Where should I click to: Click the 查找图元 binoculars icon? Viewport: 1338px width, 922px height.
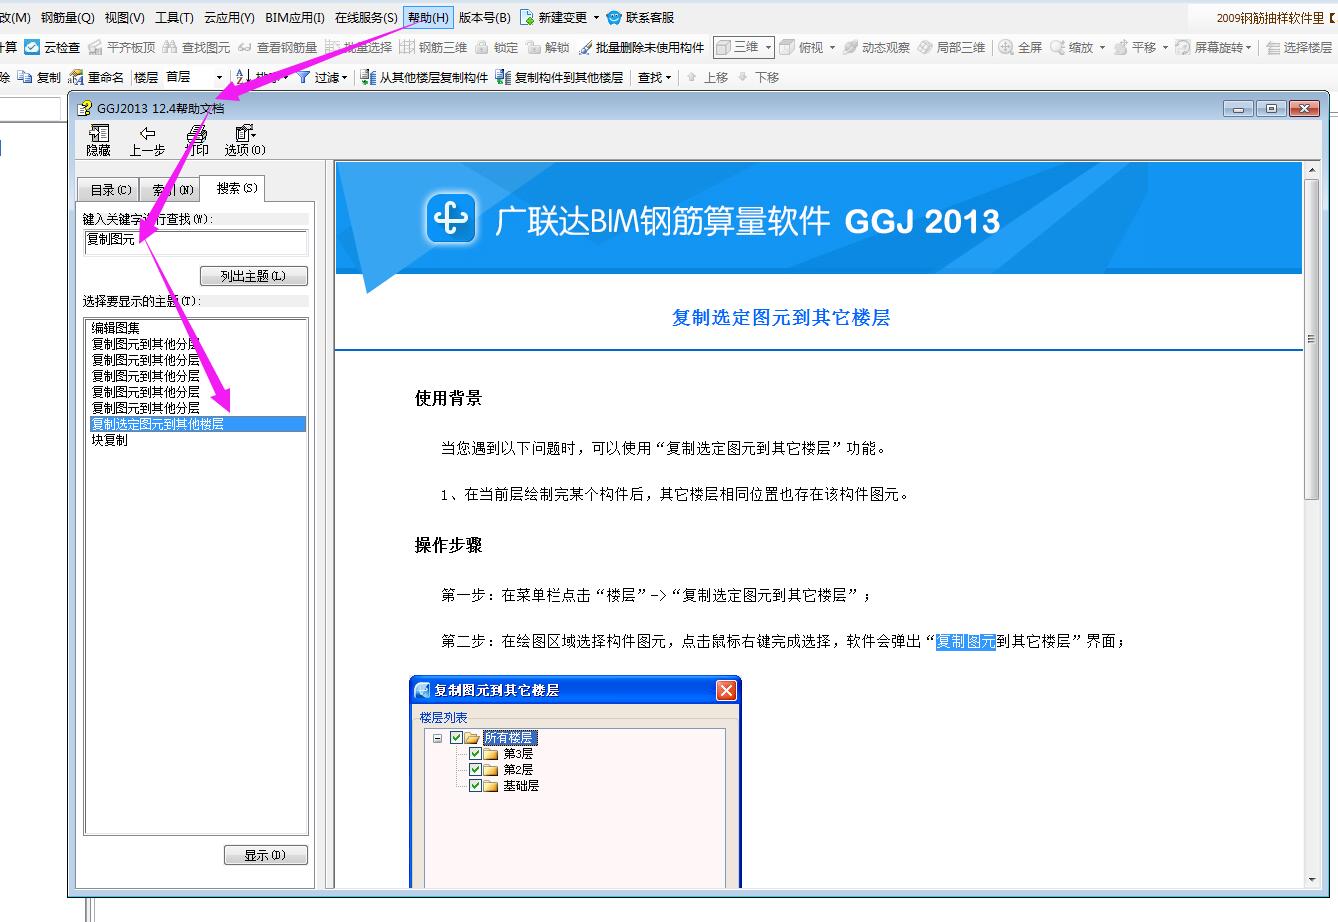pyautogui.click(x=170, y=47)
